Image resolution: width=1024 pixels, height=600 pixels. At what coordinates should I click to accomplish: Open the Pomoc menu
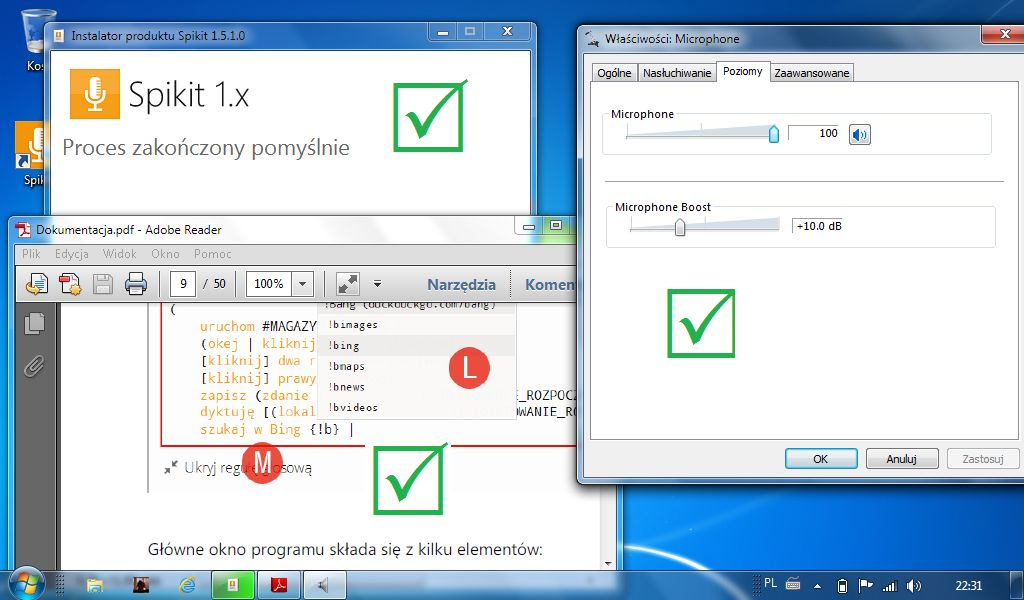click(212, 254)
